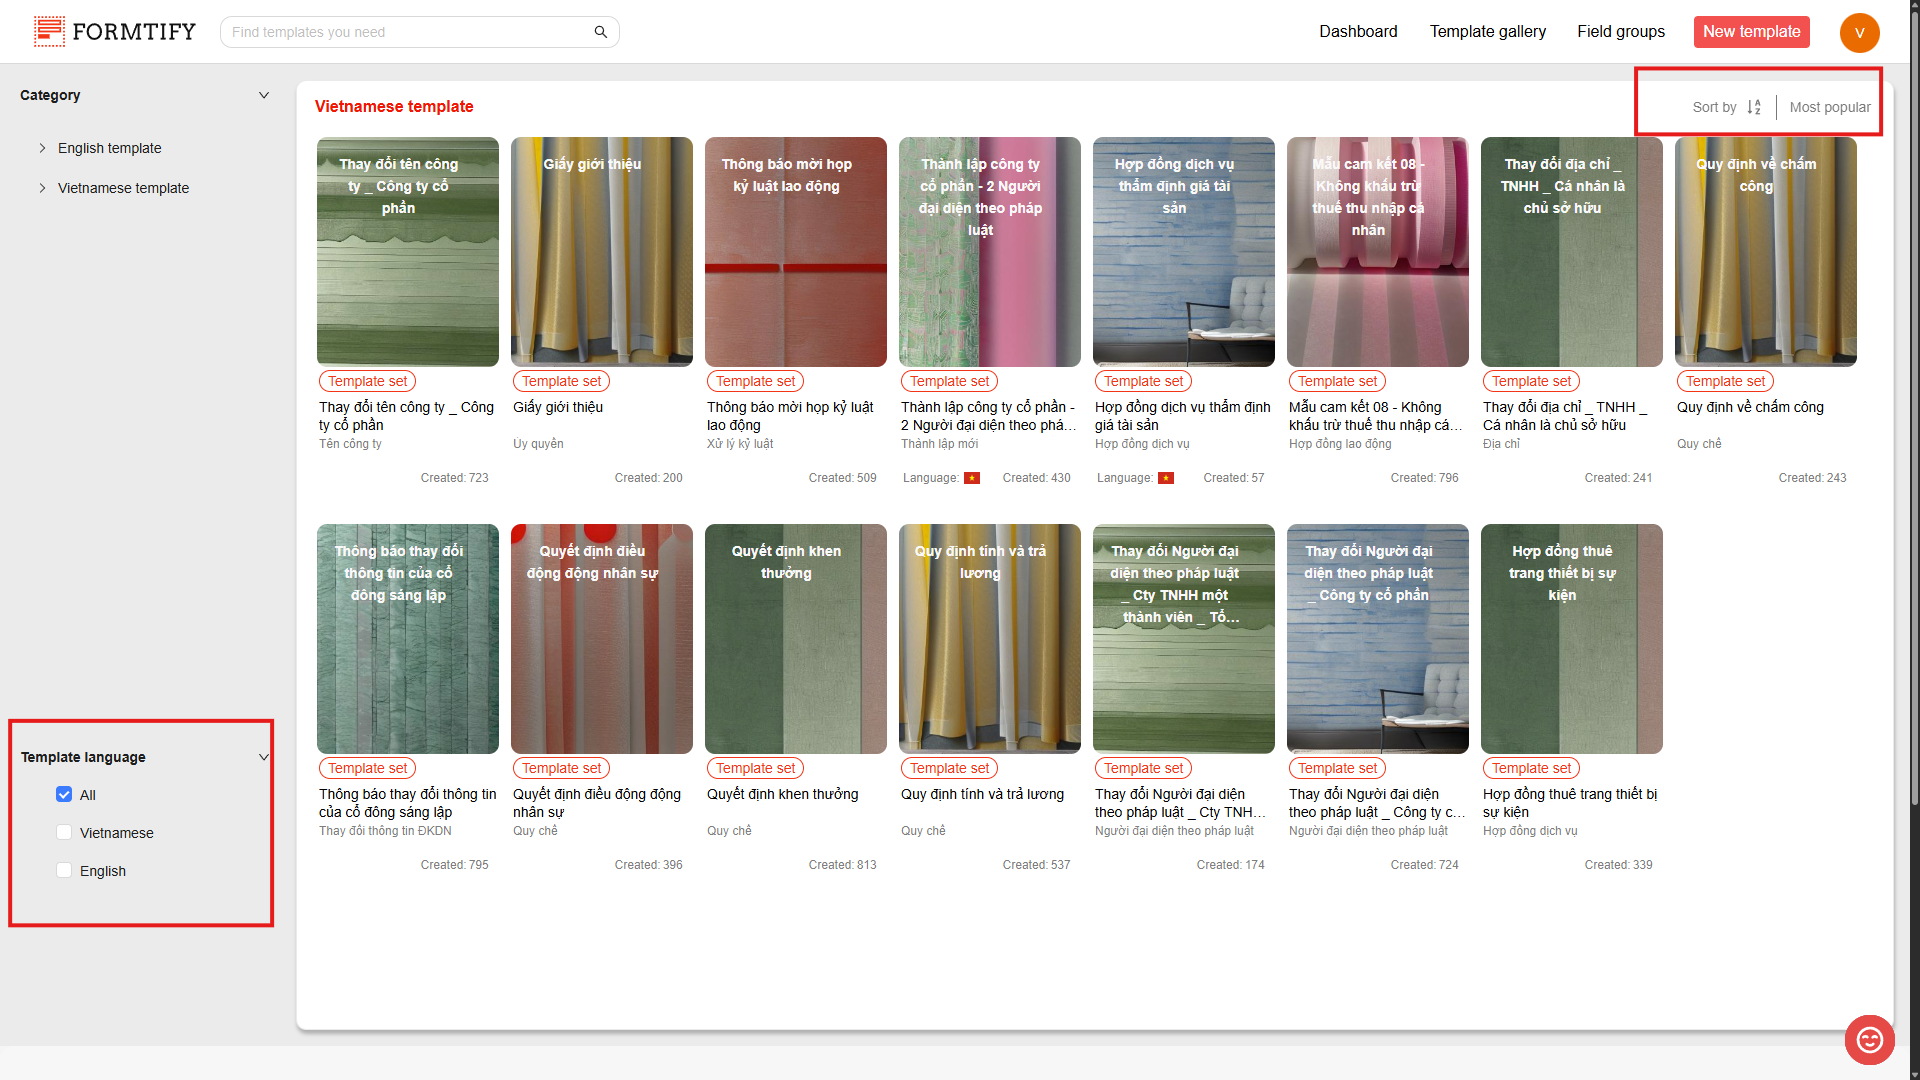Expand the English template tree item
1920x1080 pixels.
[x=42, y=148]
